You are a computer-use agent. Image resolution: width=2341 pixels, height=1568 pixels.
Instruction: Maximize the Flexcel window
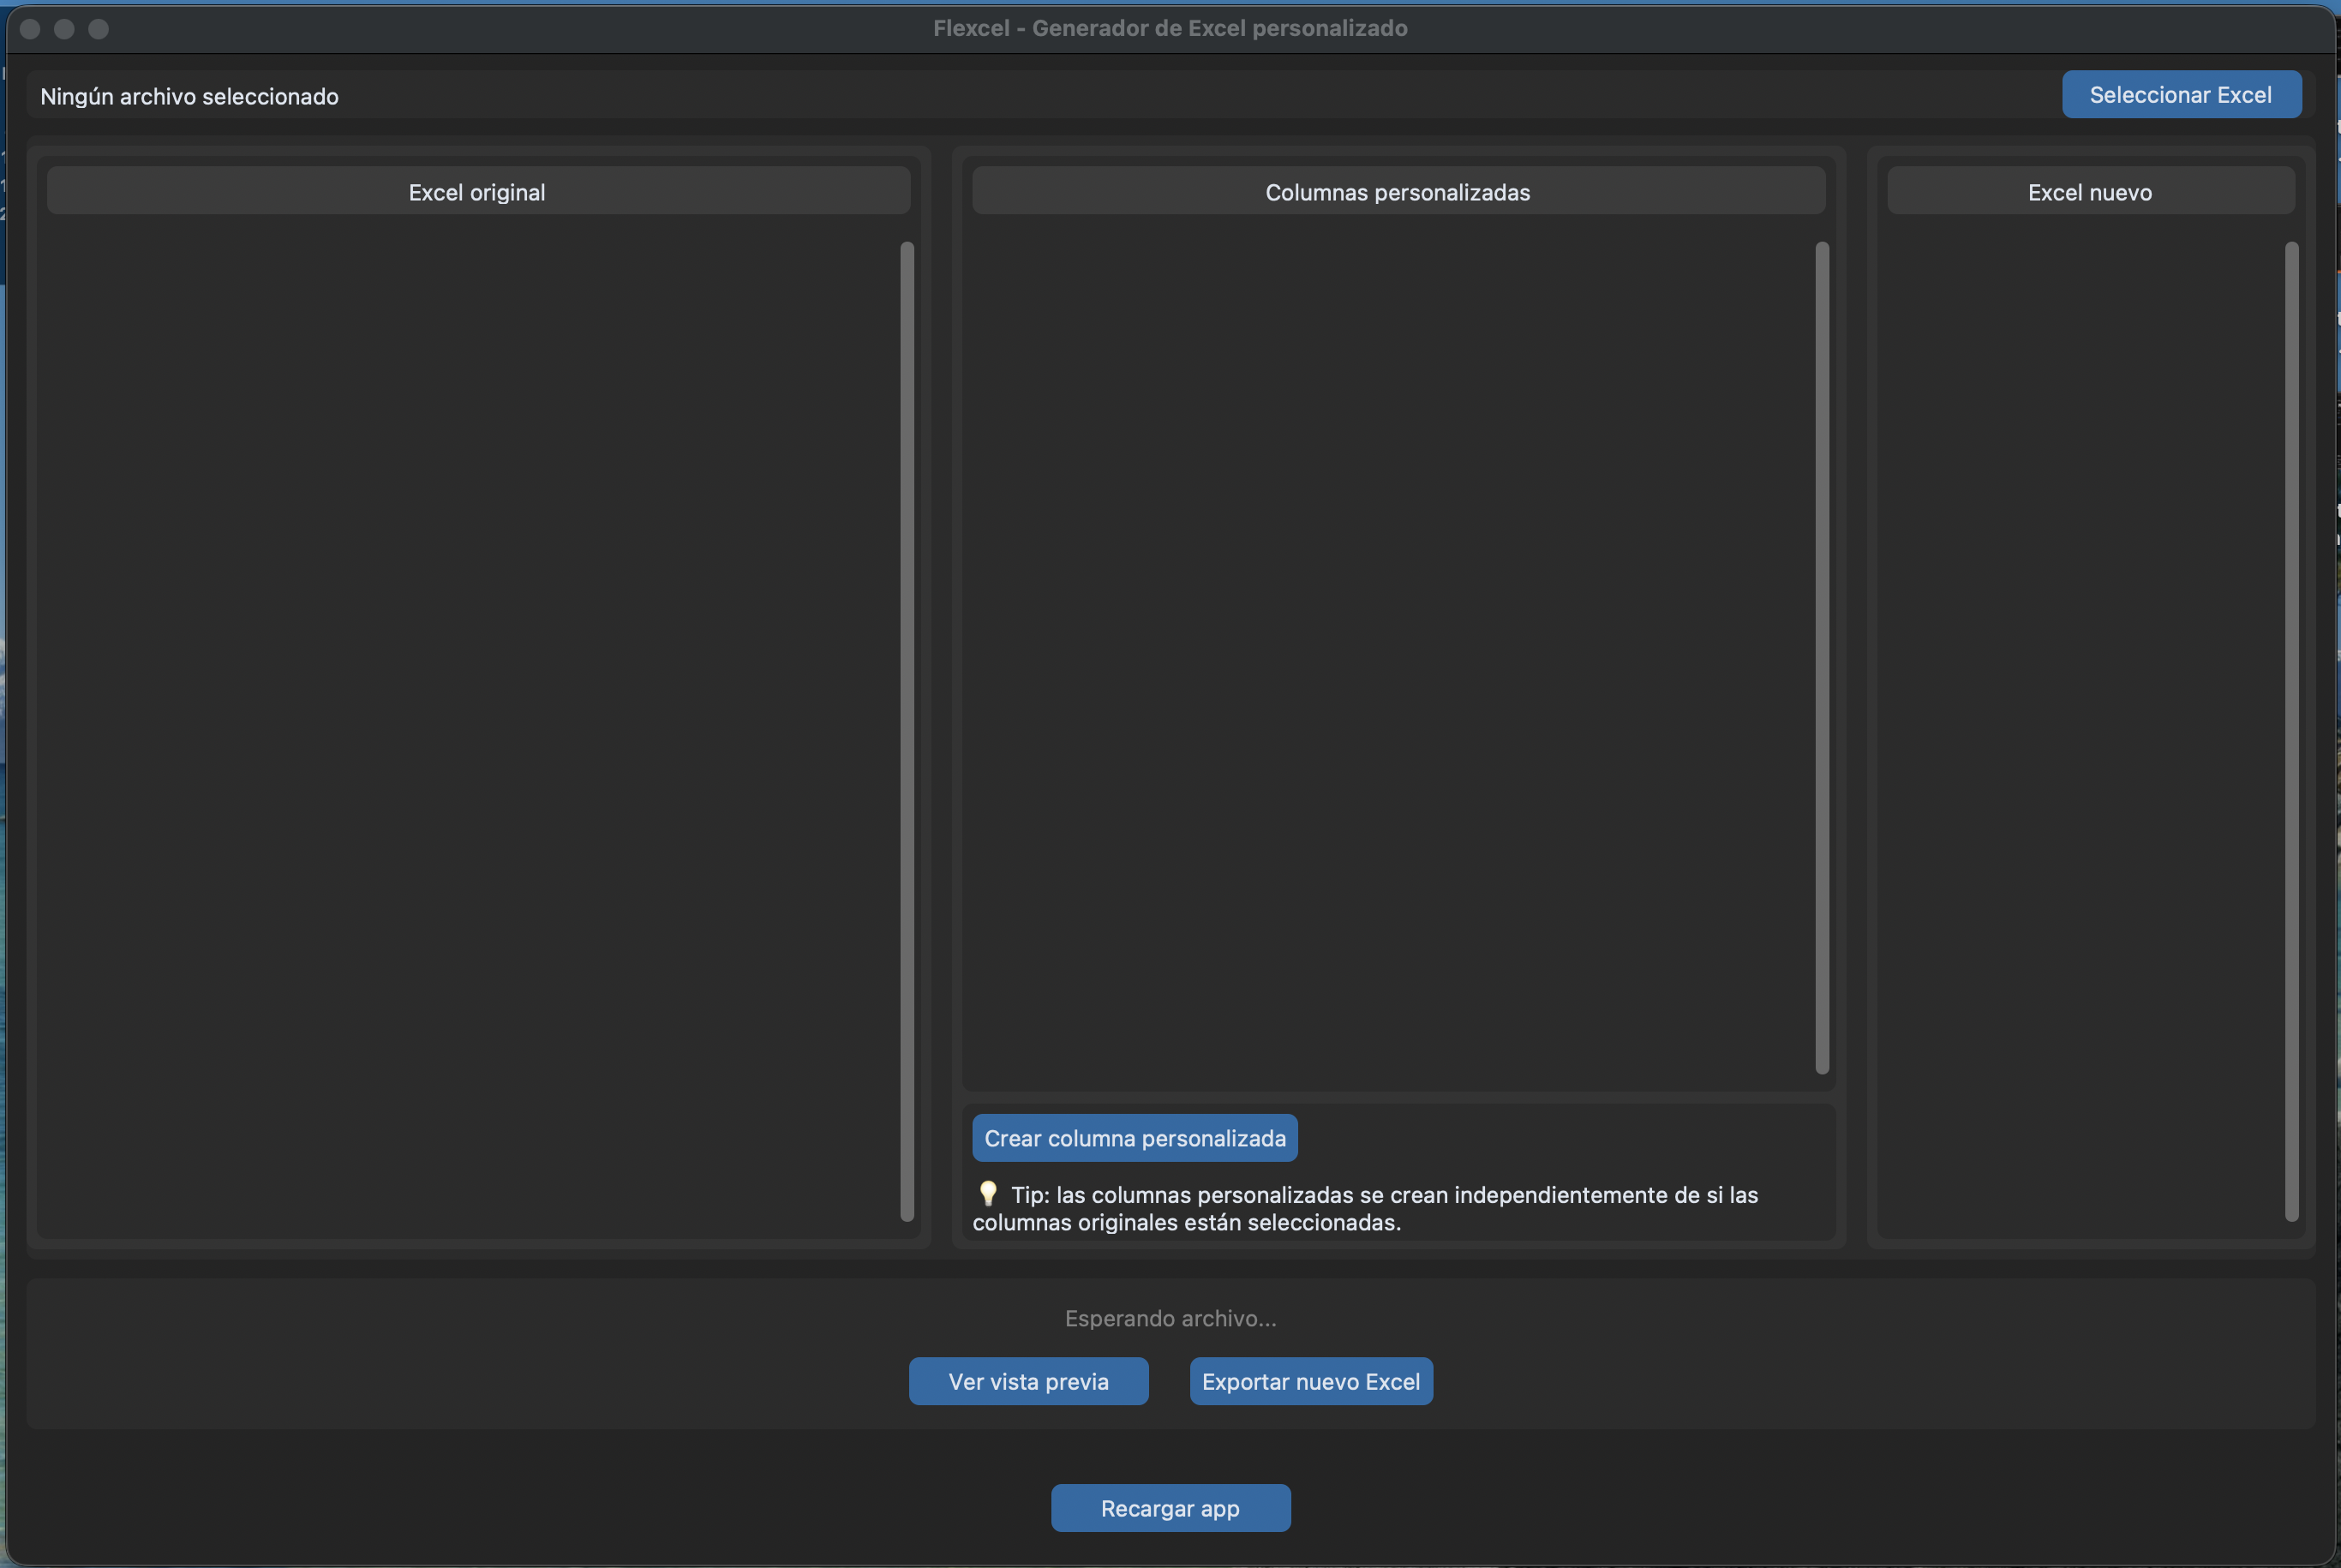coord(98,29)
